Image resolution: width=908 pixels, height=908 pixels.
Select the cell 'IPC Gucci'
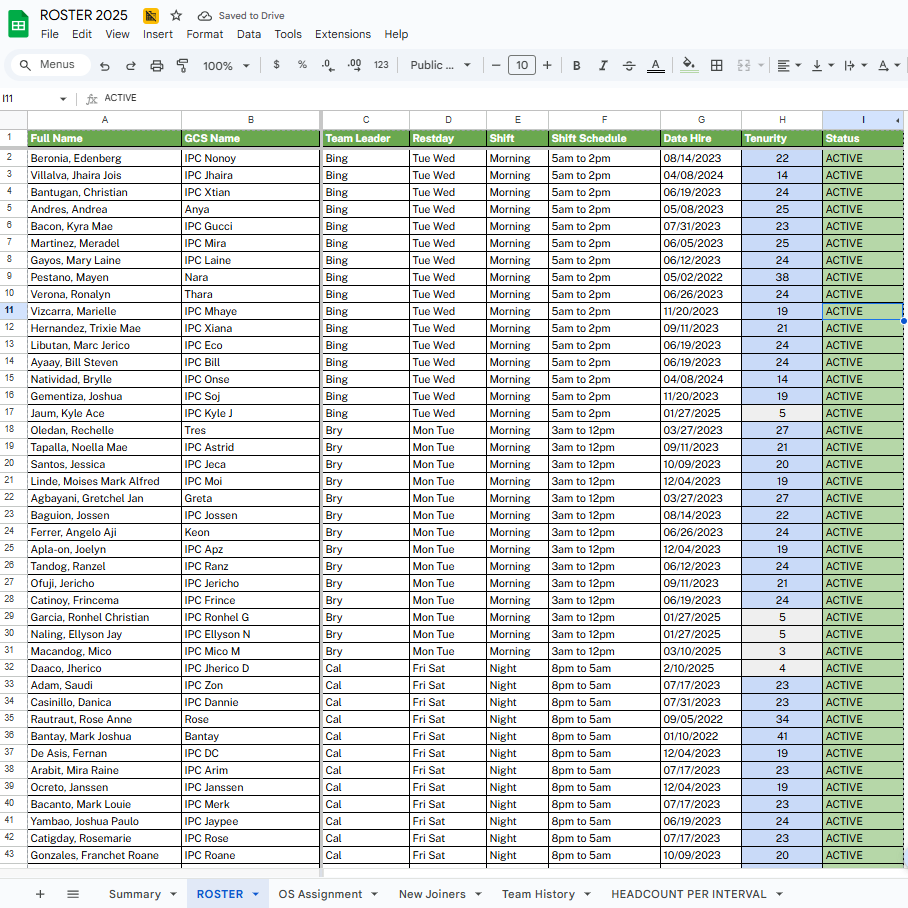tap(251, 226)
